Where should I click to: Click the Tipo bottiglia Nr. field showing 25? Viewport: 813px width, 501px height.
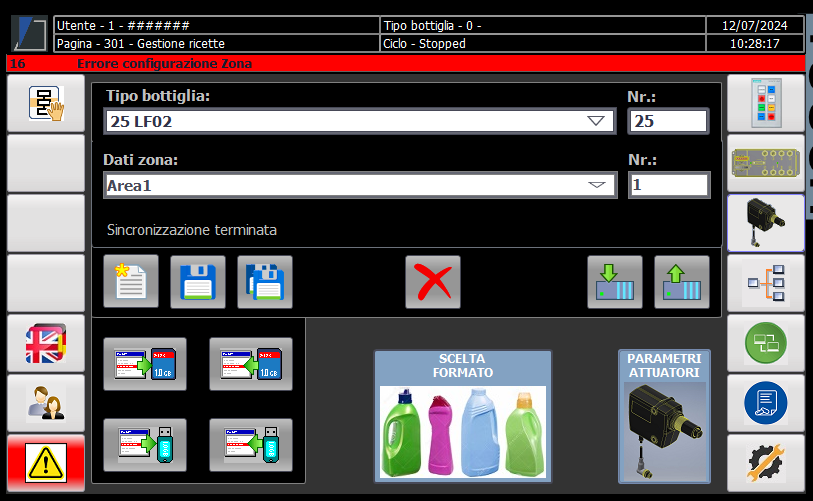(x=668, y=121)
